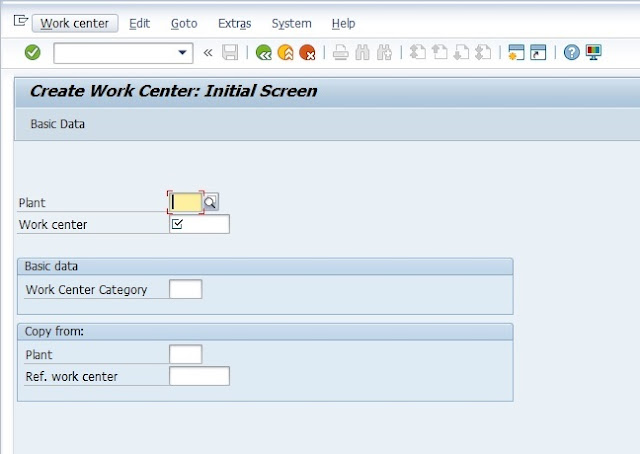Open the Help menu
Image resolution: width=640 pixels, height=454 pixels.
(x=343, y=23)
